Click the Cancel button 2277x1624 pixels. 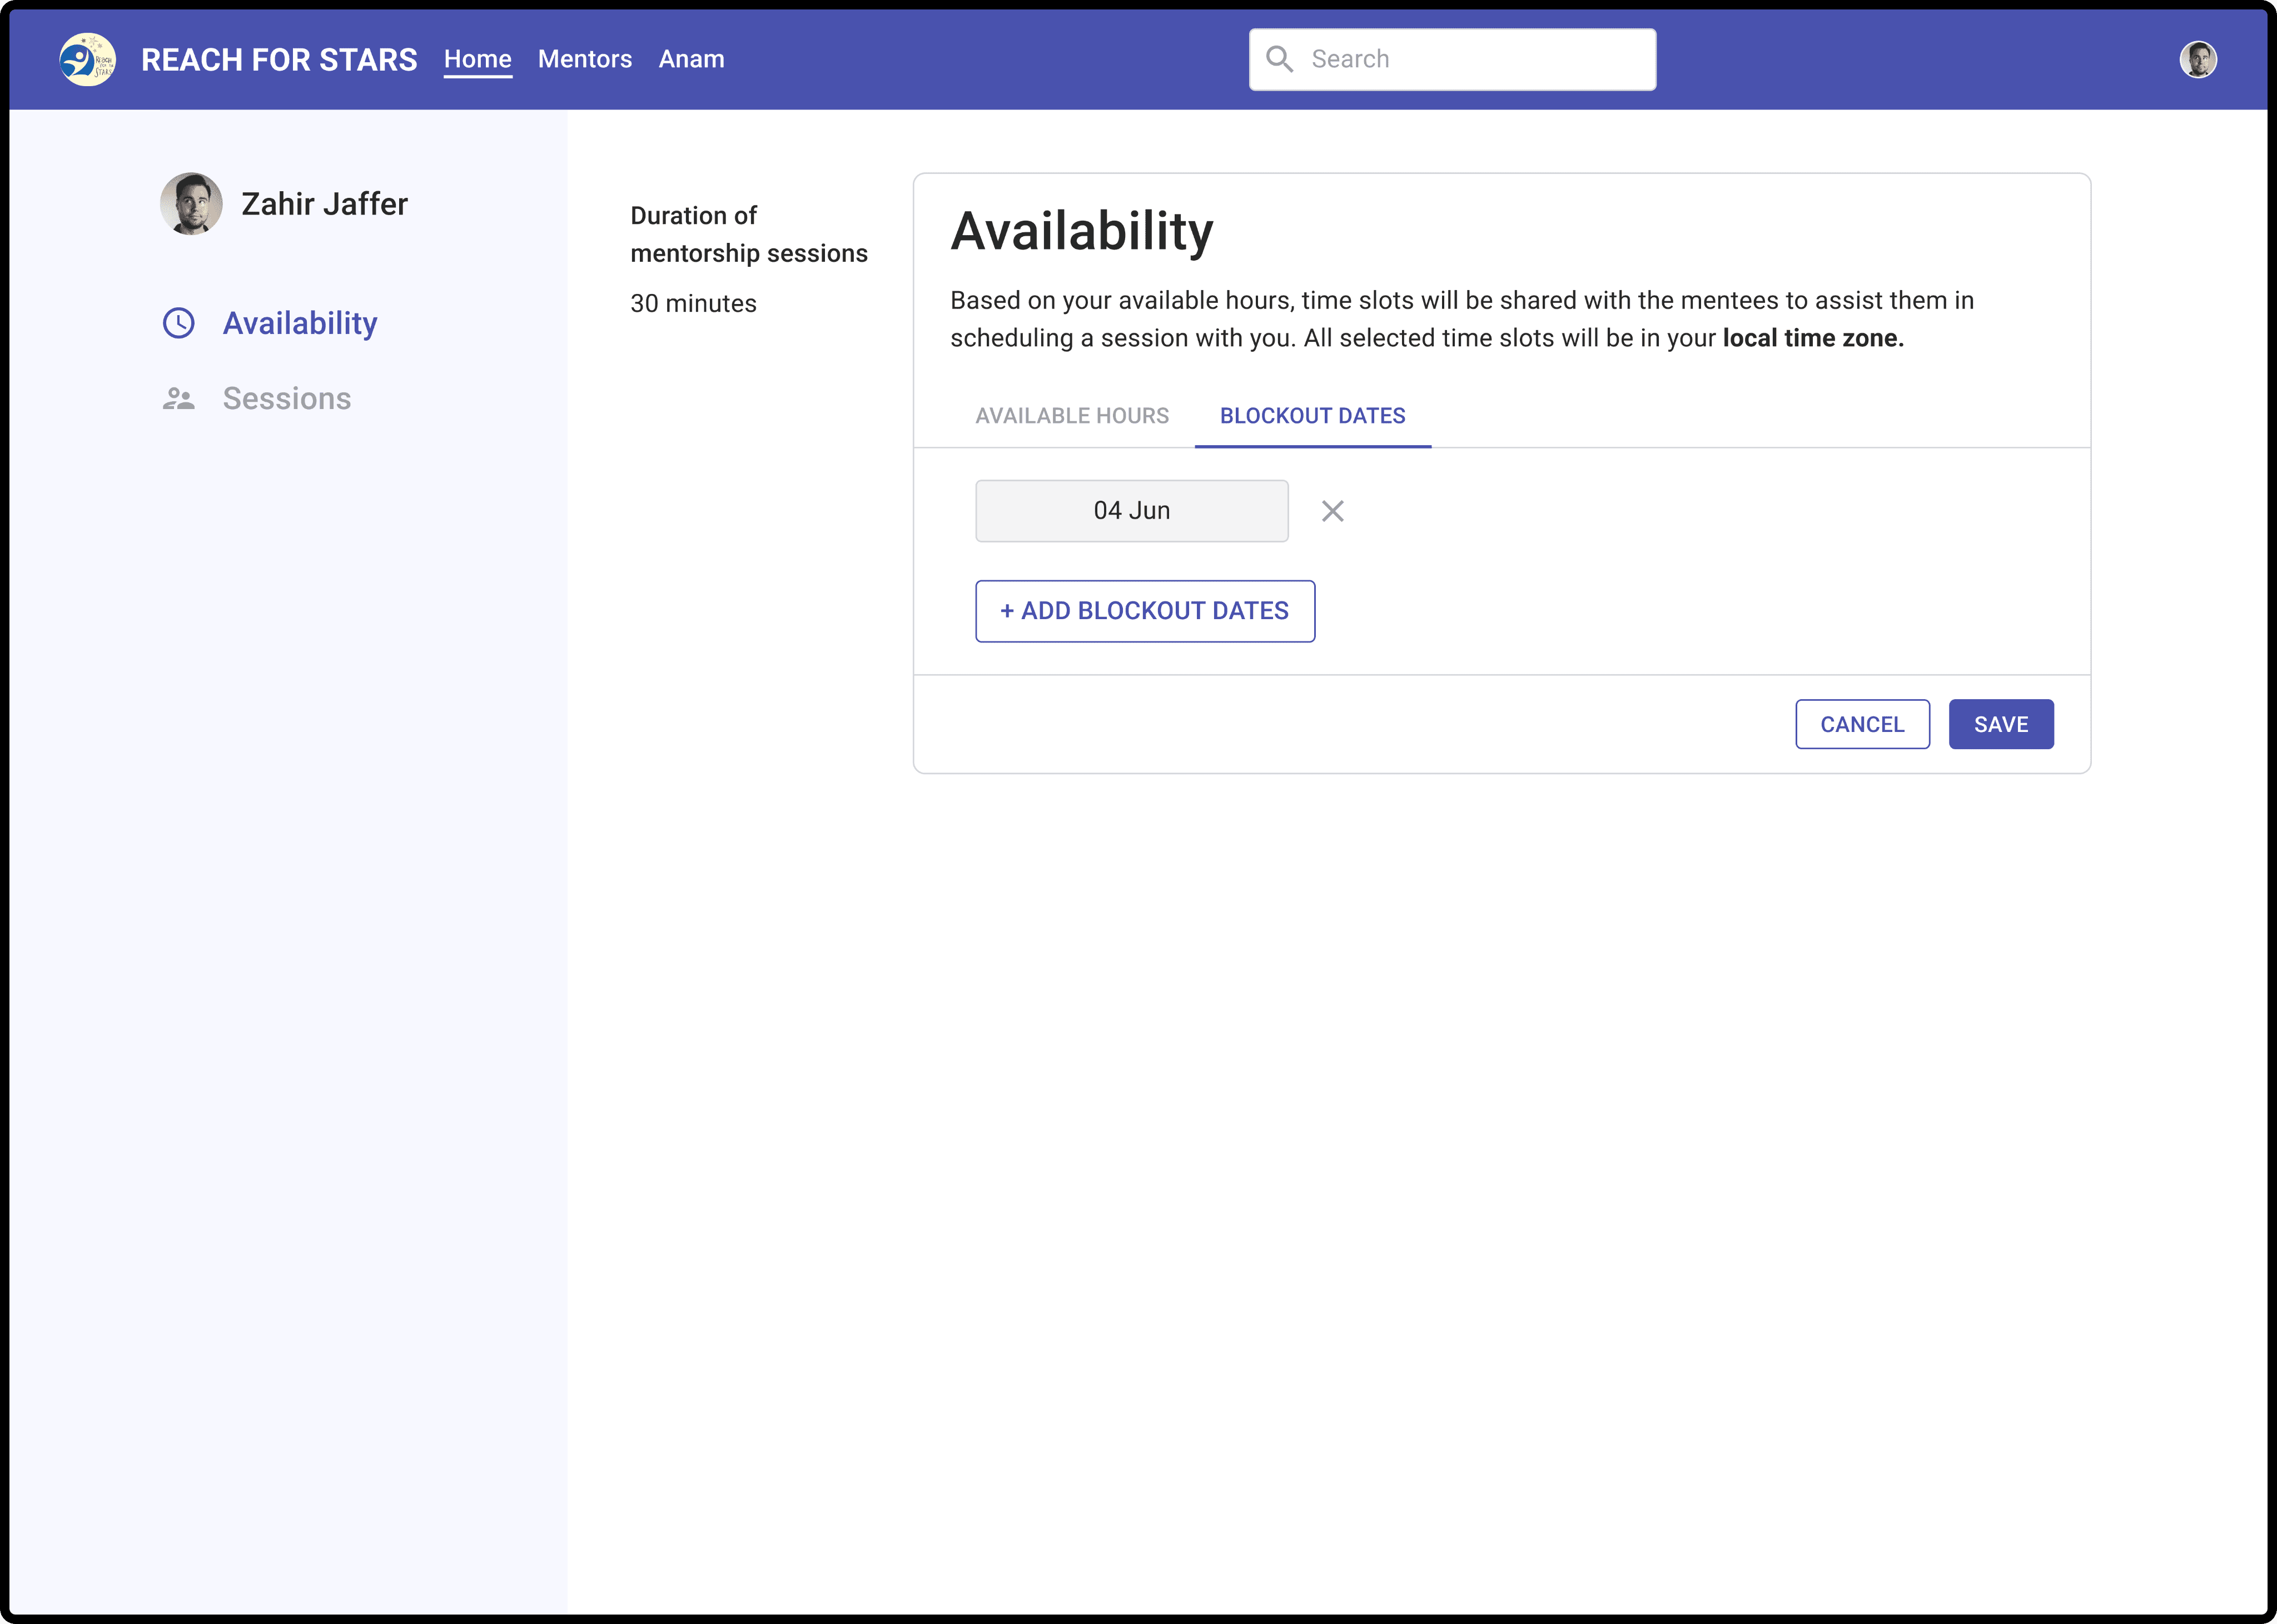coord(1862,724)
